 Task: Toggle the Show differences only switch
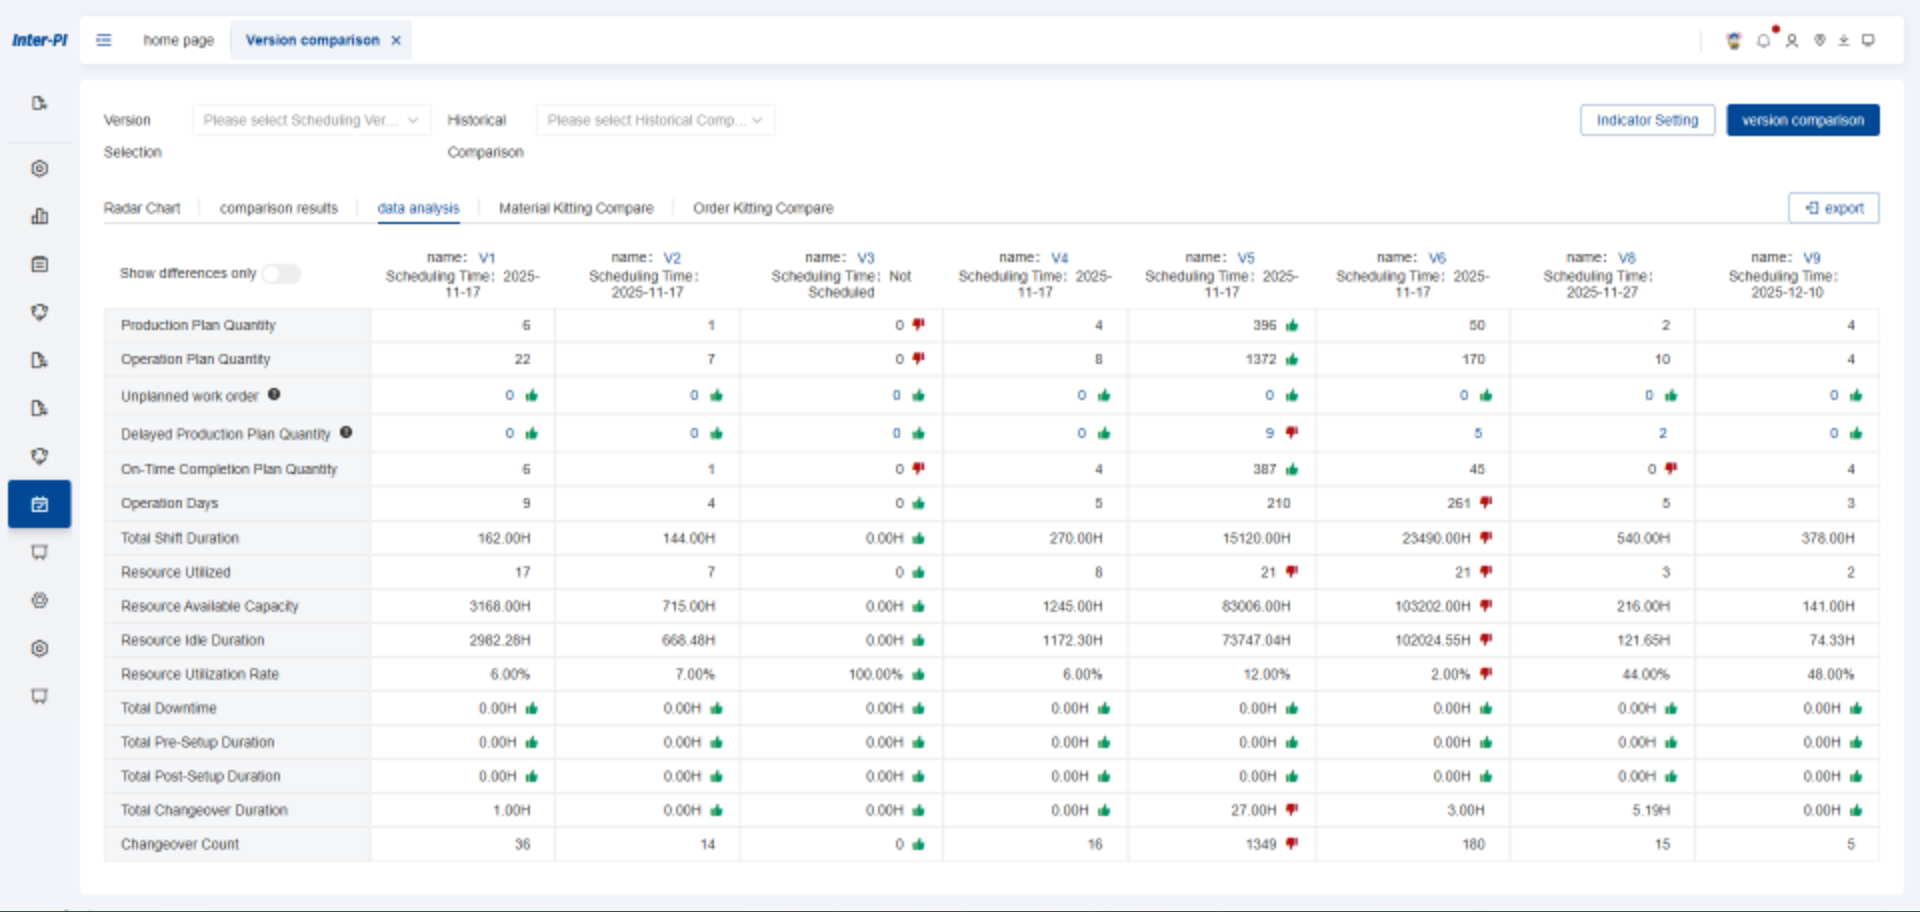pyautogui.click(x=281, y=274)
